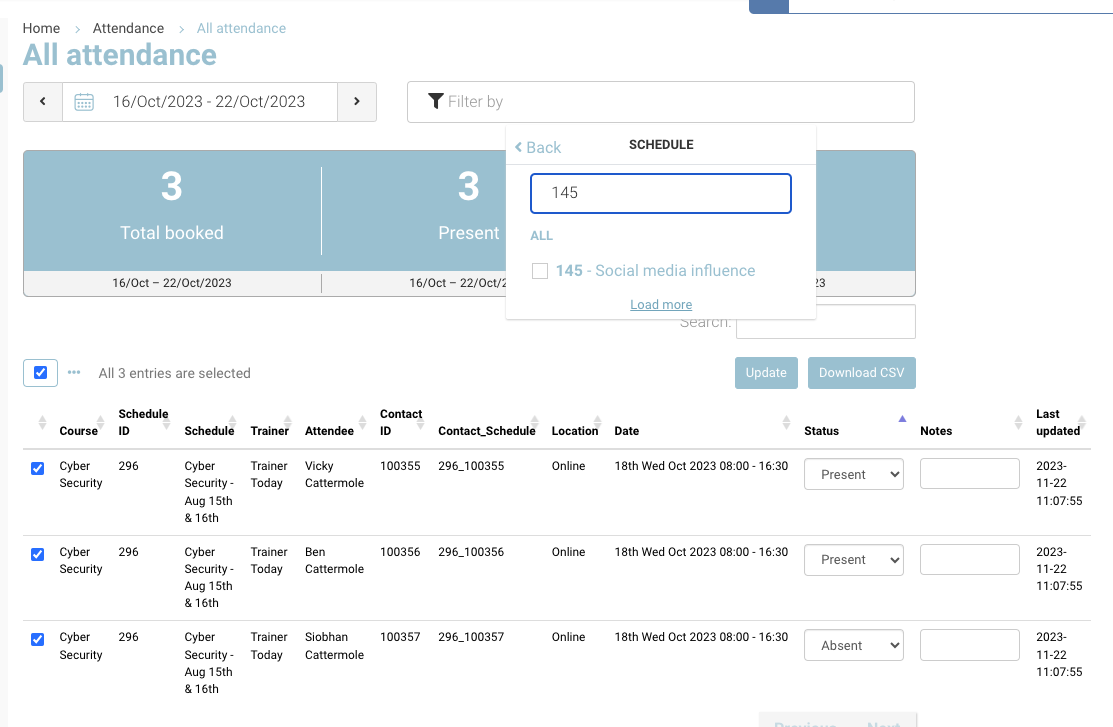Screen dimensions: 1113x727
Task: Open Attendance breadcrumb item
Action: tap(128, 28)
